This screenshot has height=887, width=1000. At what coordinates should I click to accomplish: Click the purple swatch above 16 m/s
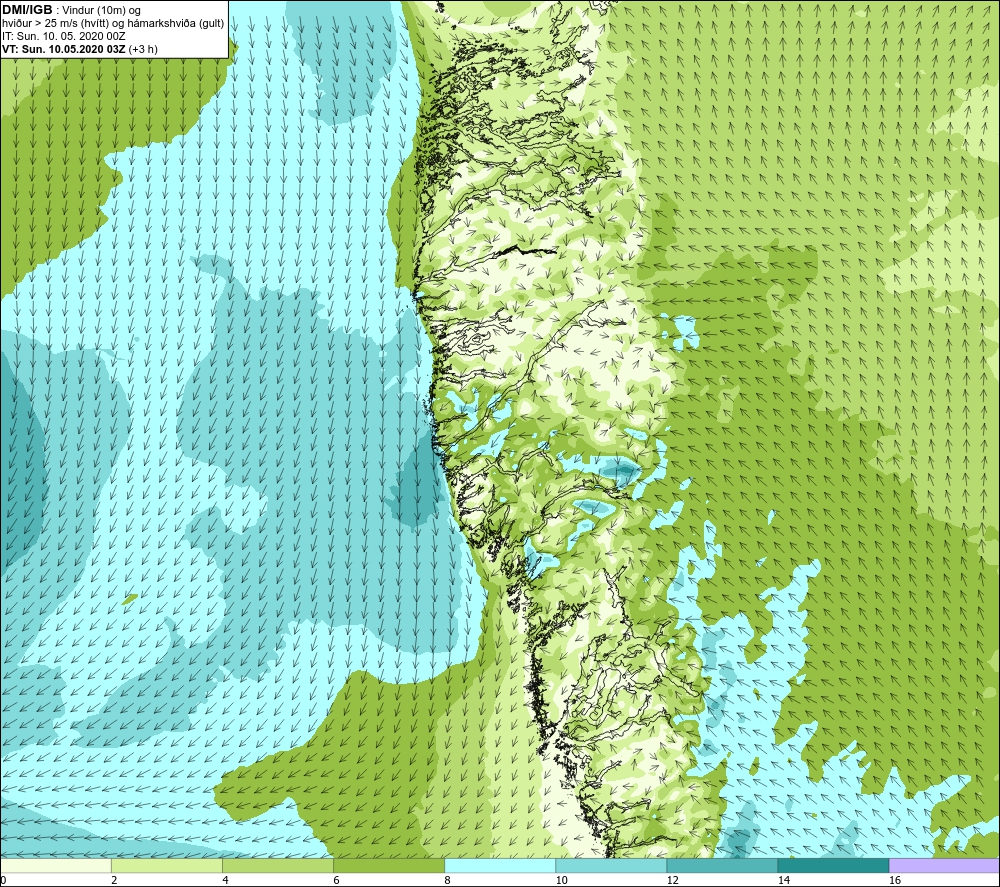coord(945,865)
